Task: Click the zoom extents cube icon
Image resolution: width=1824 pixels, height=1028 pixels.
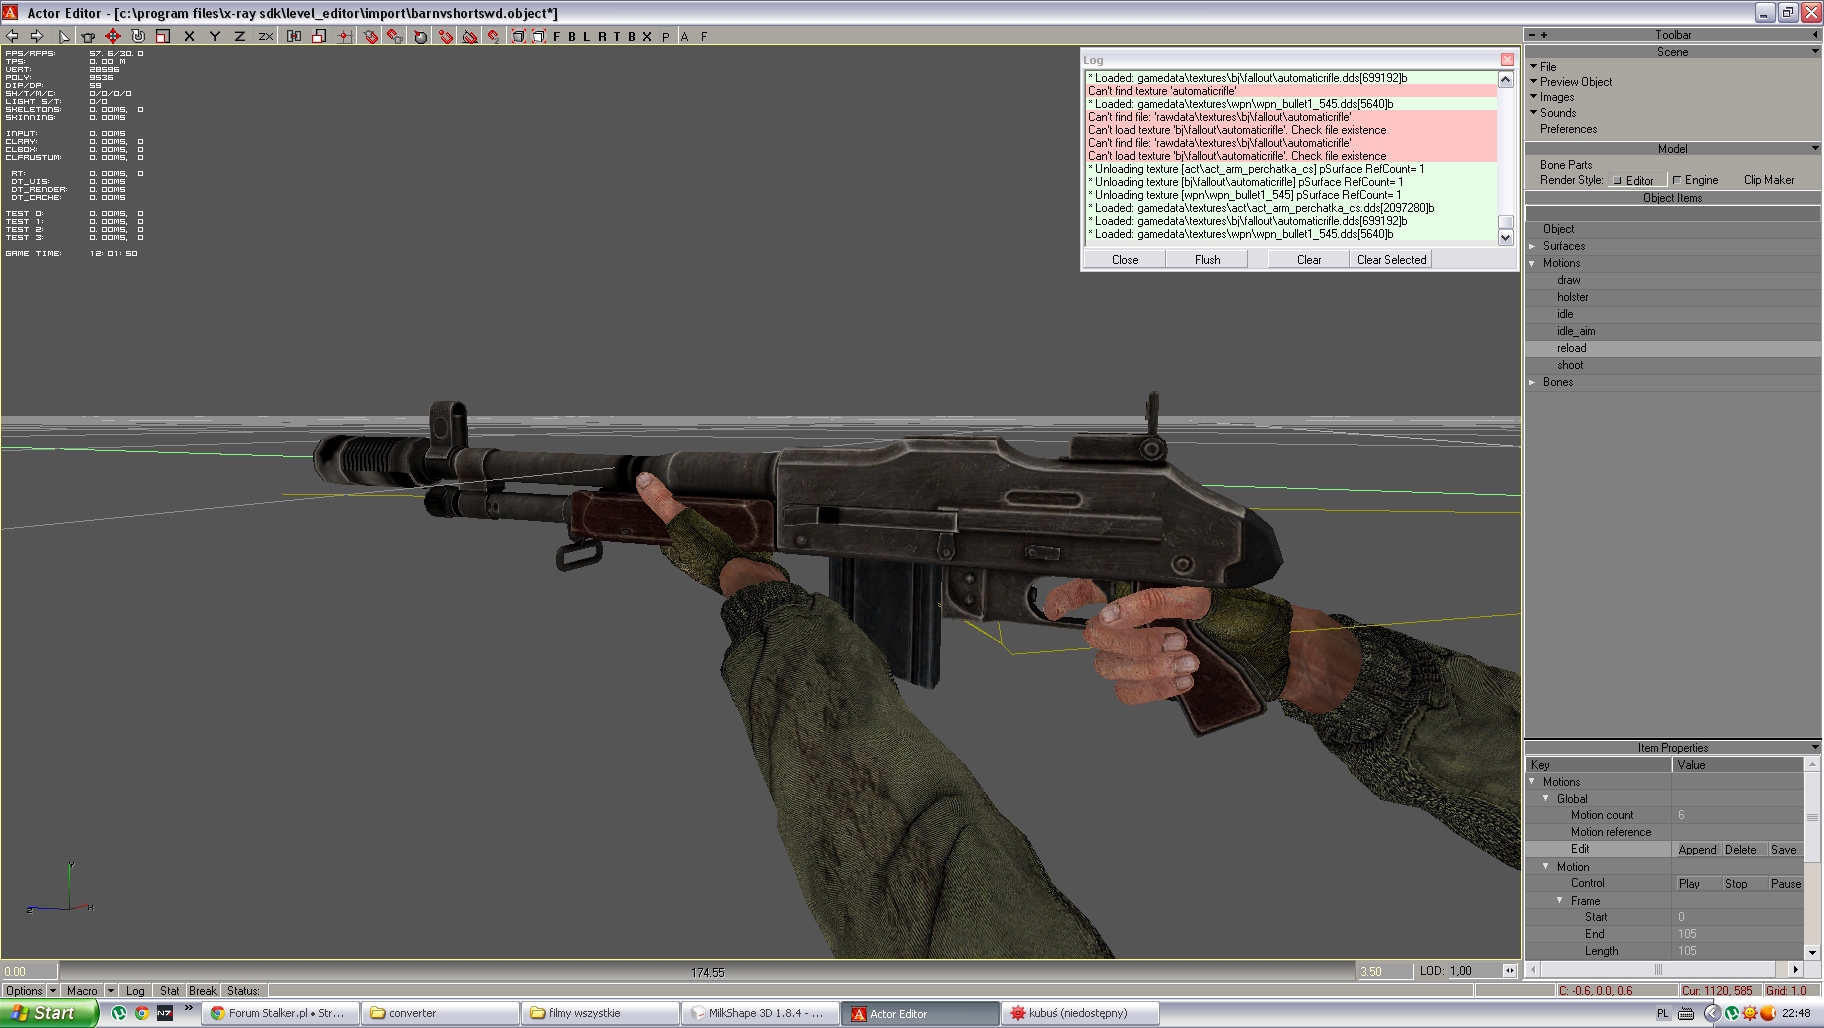Action: pyautogui.click(x=518, y=36)
